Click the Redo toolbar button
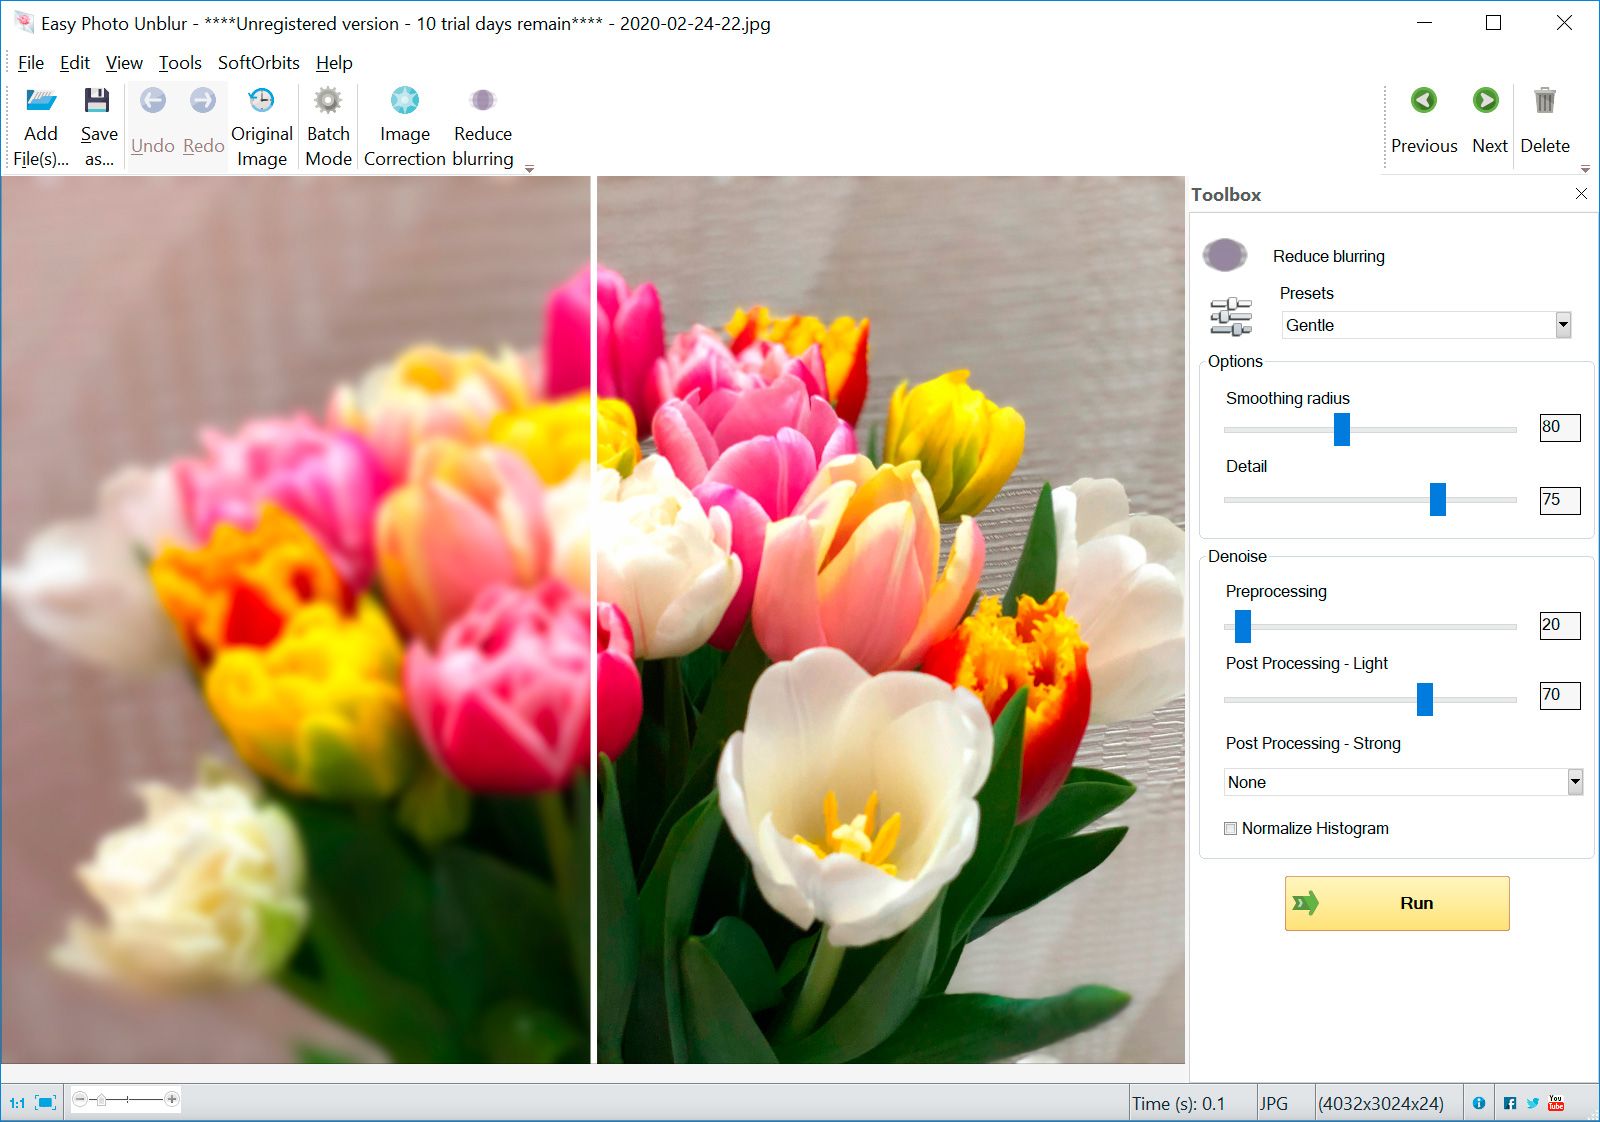The height and width of the screenshot is (1122, 1600). pos(203,120)
